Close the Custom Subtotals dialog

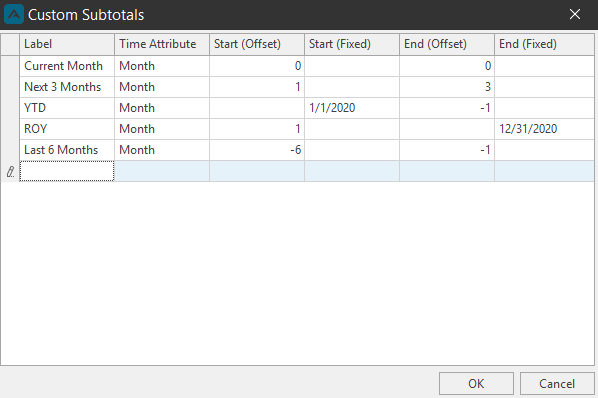click(x=575, y=14)
